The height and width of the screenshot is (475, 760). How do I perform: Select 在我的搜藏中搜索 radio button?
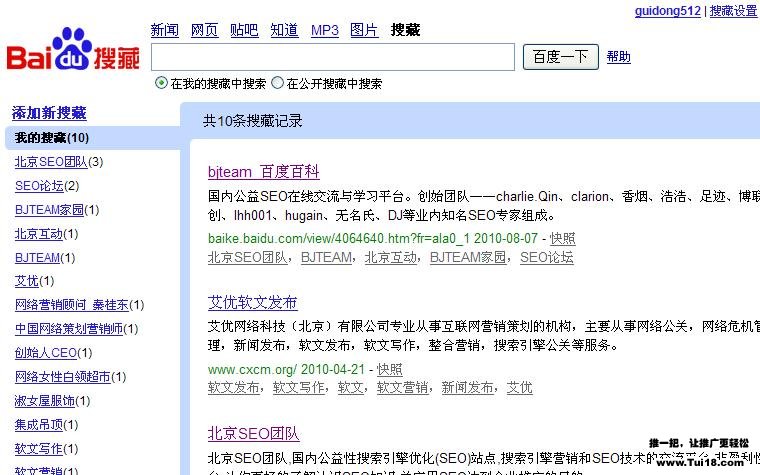pos(161,83)
